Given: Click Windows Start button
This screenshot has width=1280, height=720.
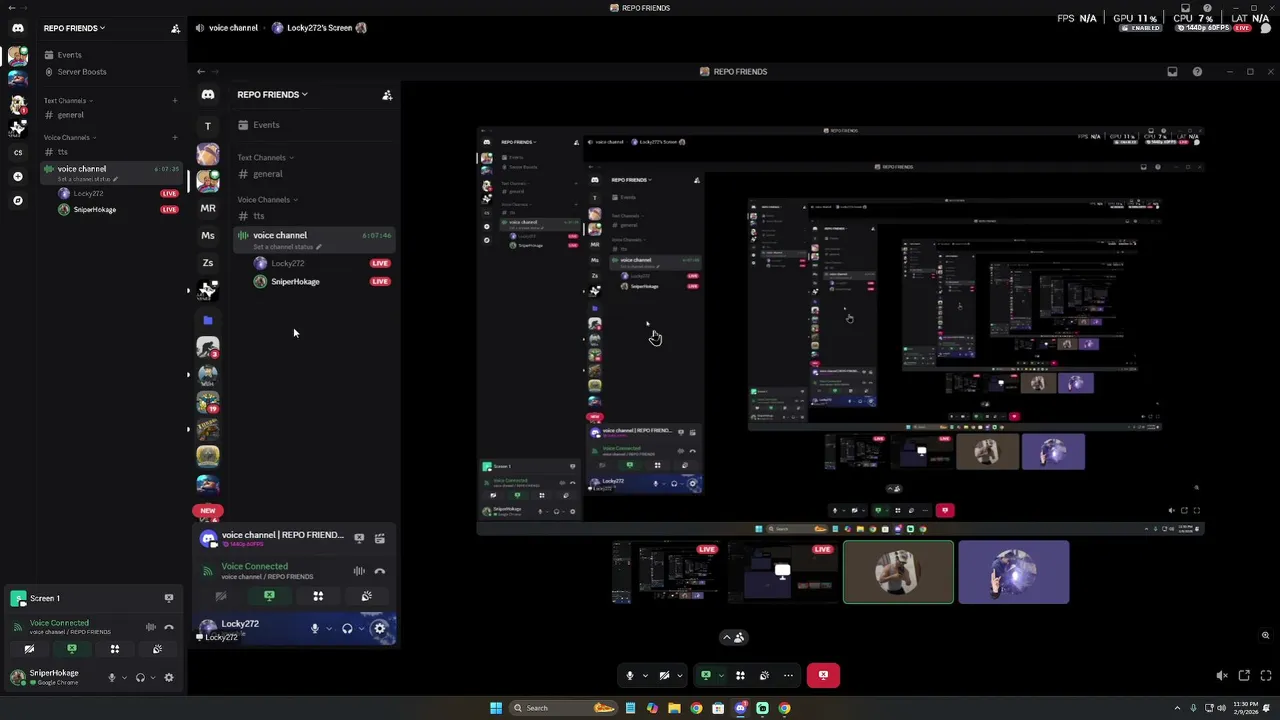Looking at the screenshot, I should pos(496,708).
